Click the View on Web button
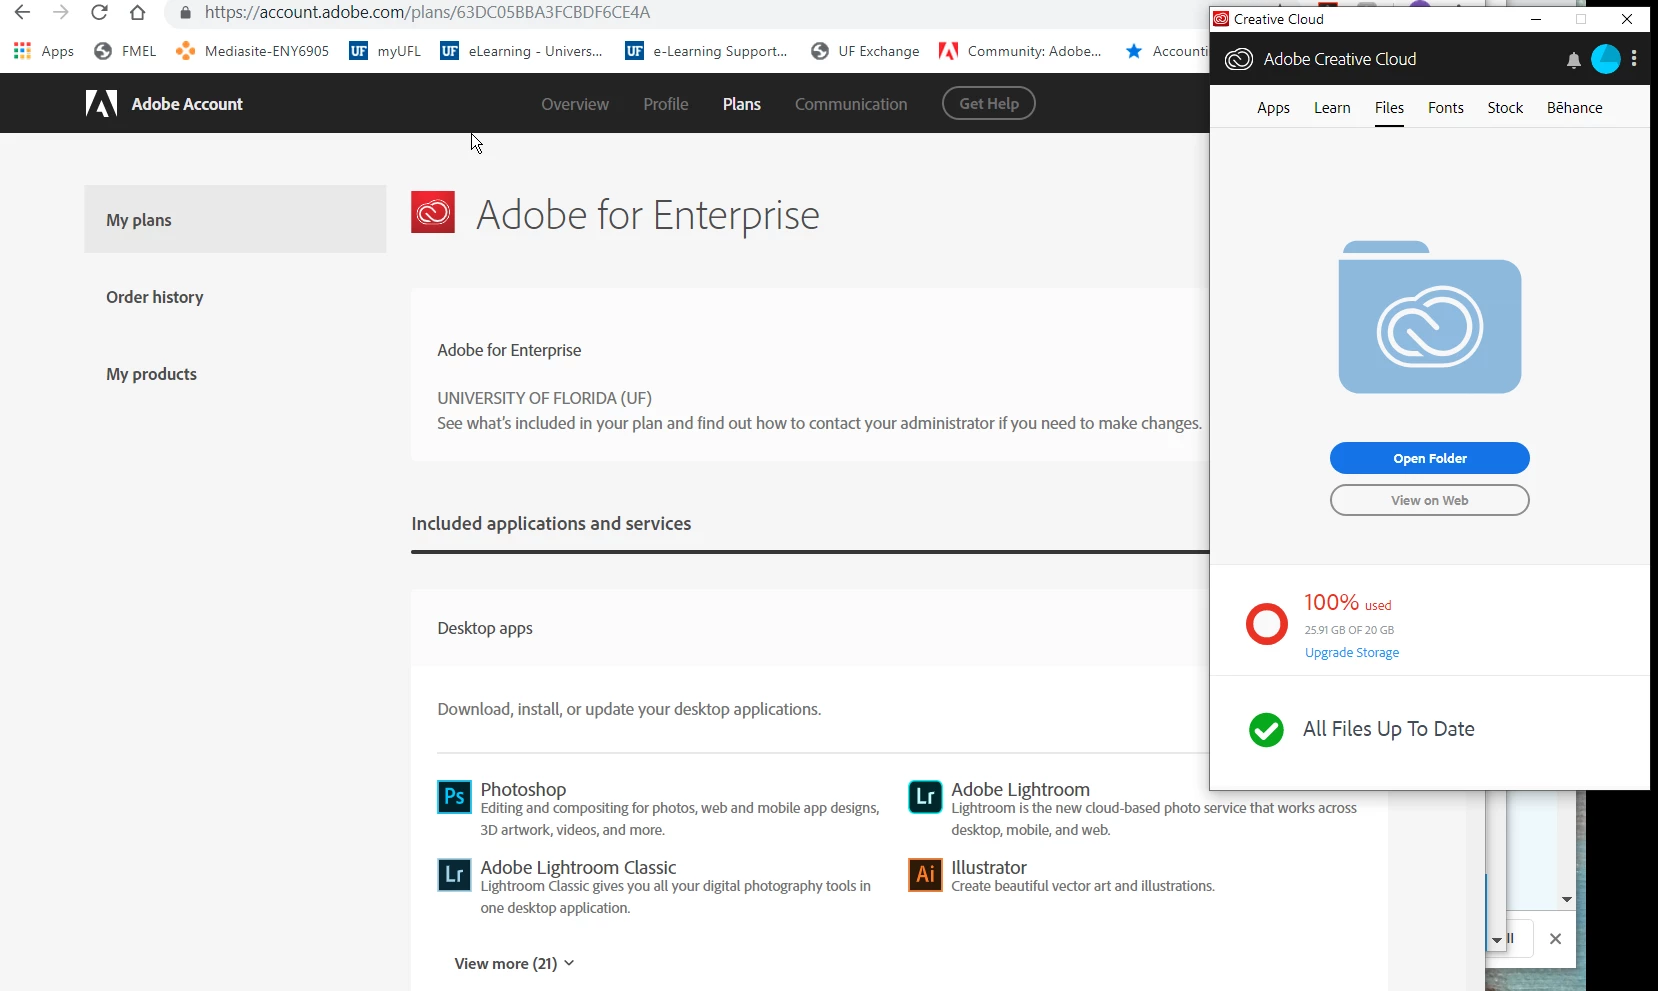Viewport: 1658px width, 991px height. pyautogui.click(x=1430, y=500)
